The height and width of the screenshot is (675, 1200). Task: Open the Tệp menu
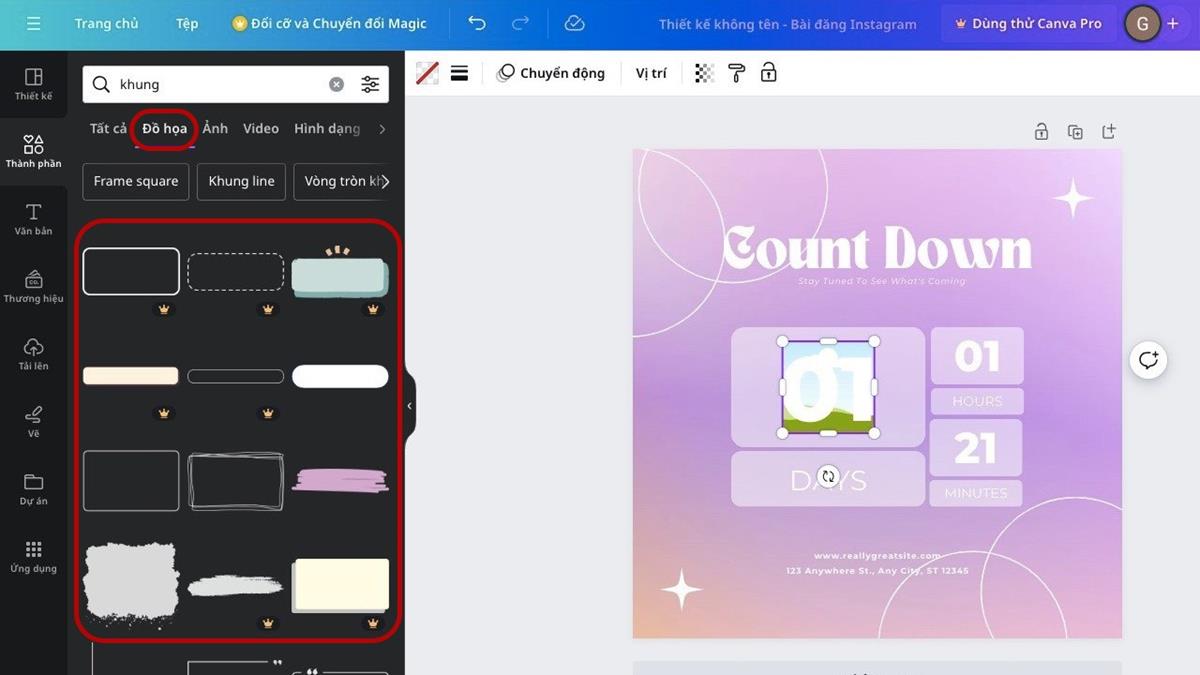point(187,23)
